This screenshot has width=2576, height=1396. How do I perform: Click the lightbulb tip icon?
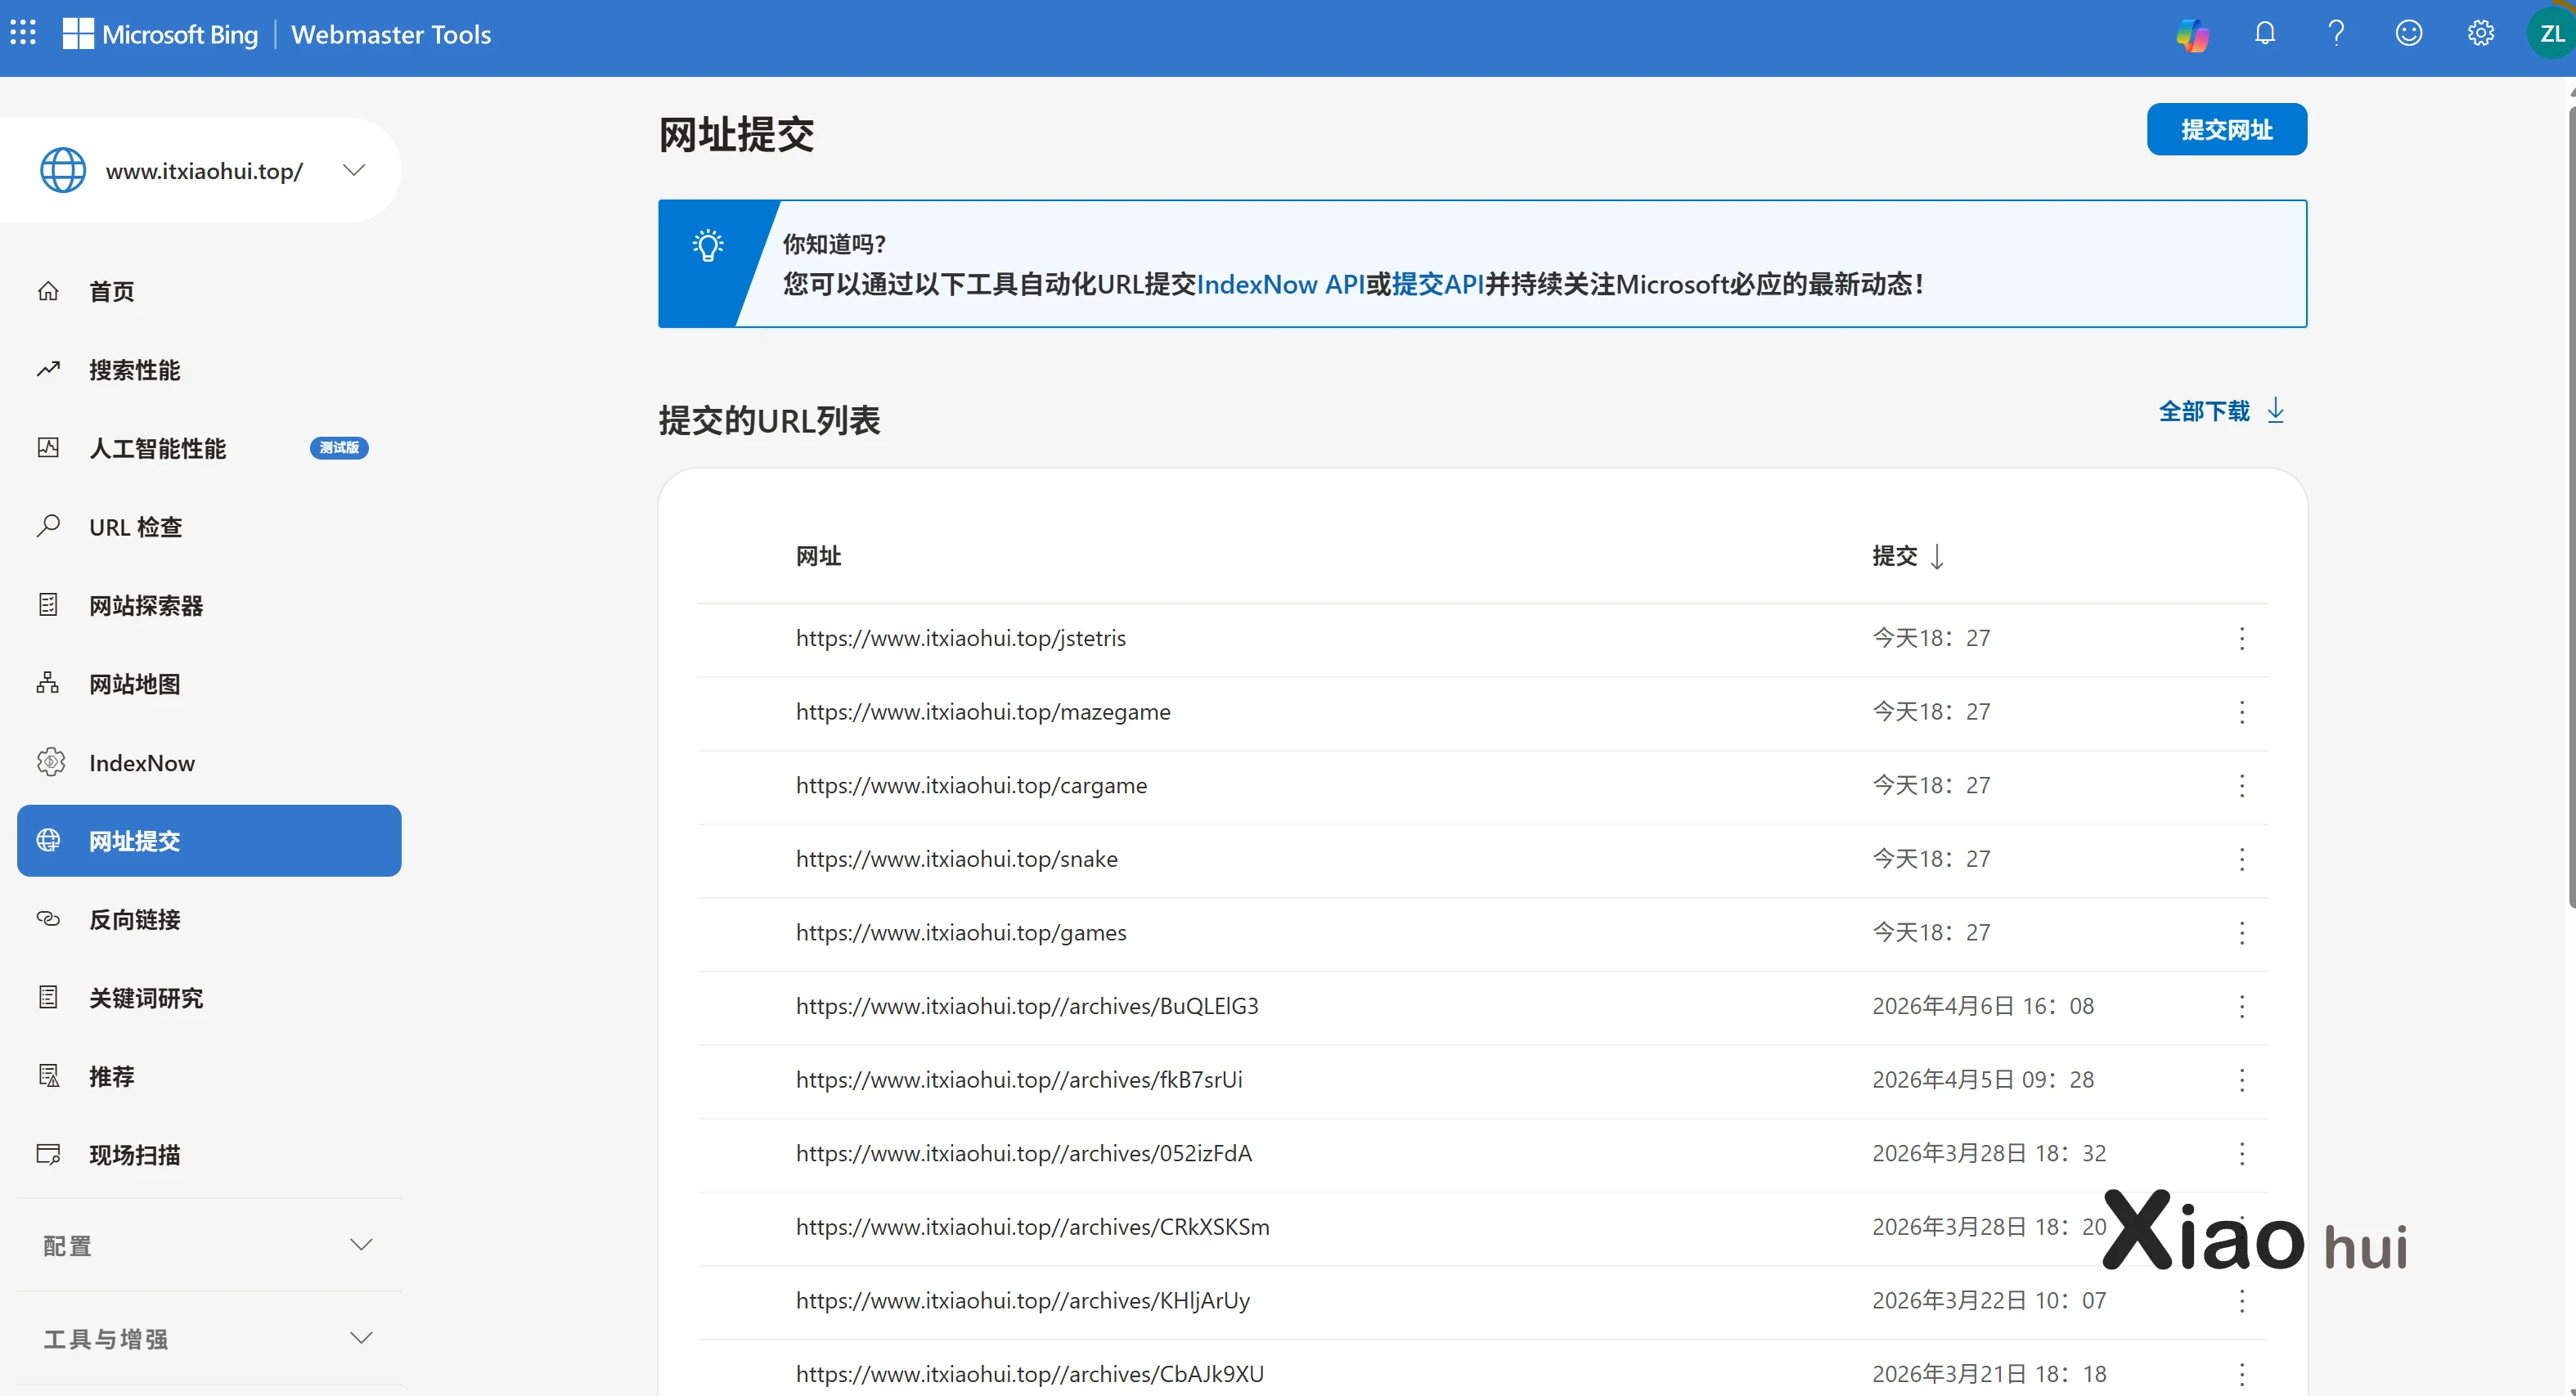click(708, 245)
